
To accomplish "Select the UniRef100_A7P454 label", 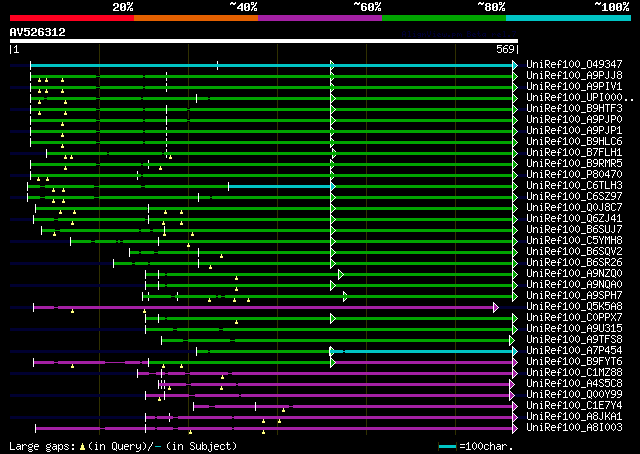I will [x=574, y=351].
